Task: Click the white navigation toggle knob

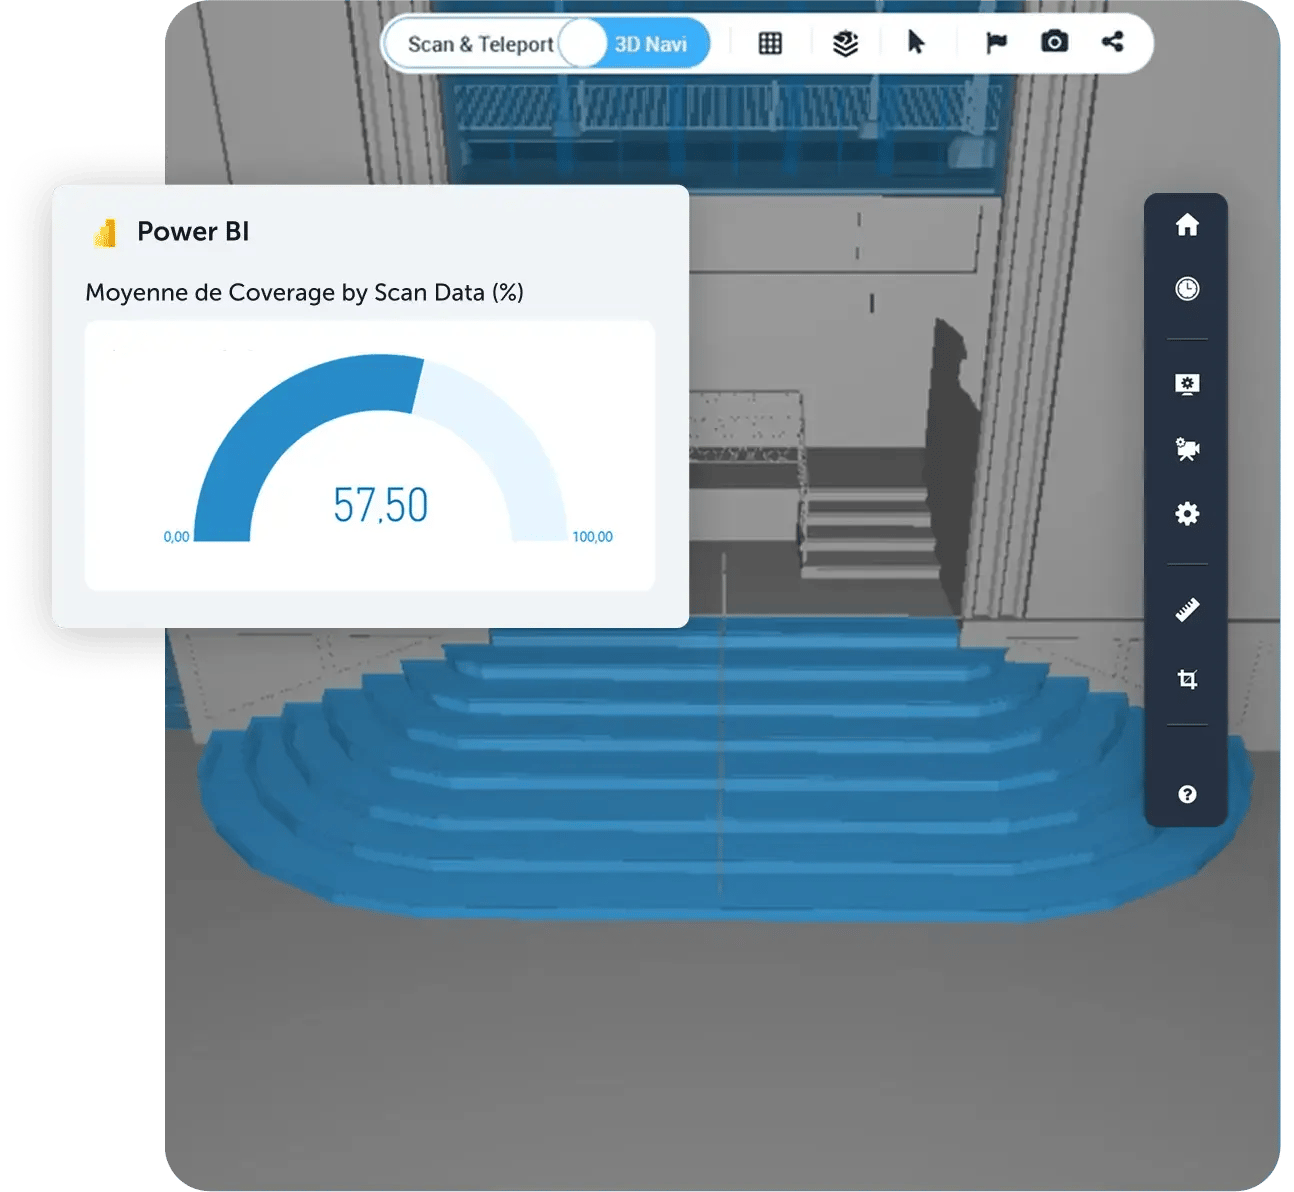Action: 583,44
